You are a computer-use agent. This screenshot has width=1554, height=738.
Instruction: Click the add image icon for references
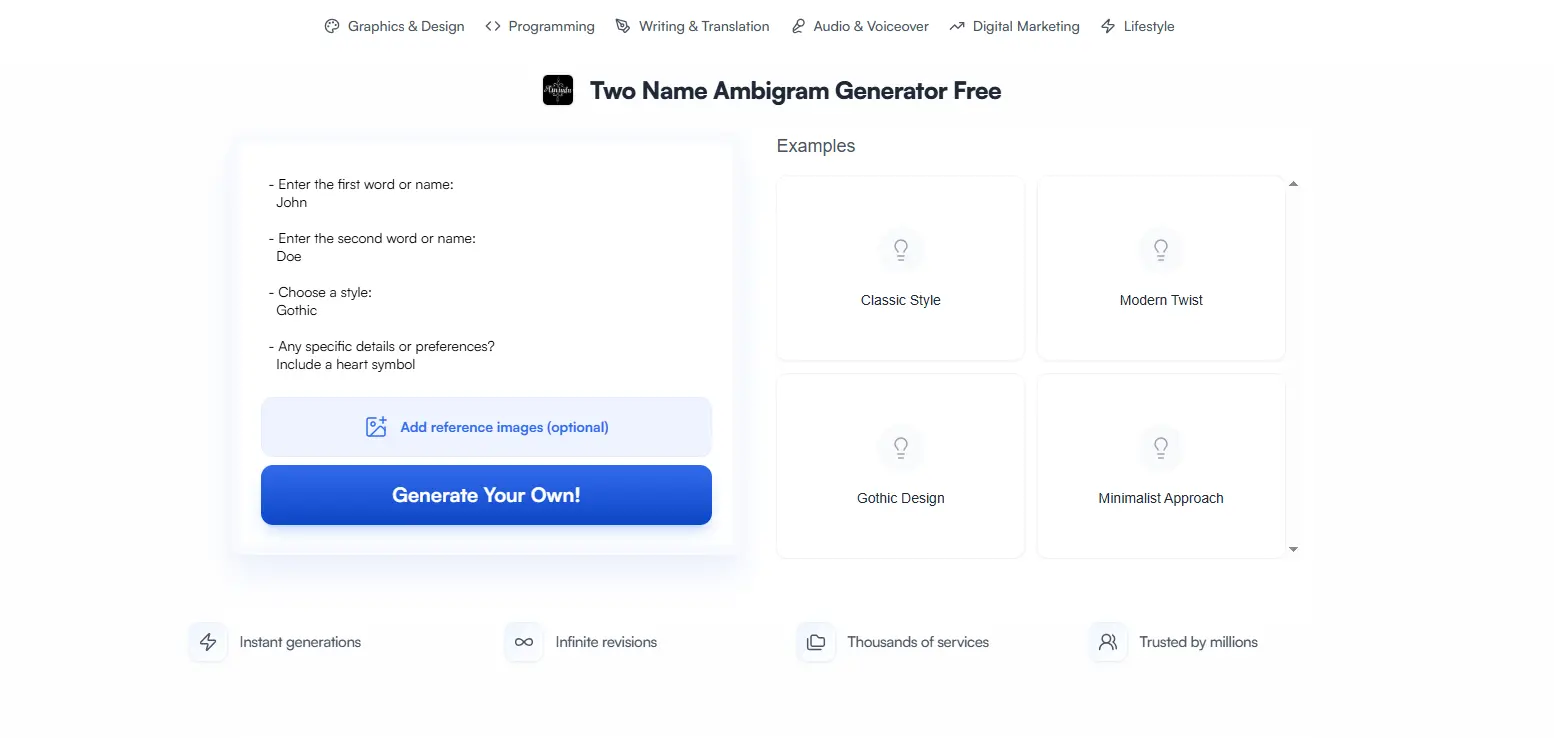pos(376,427)
